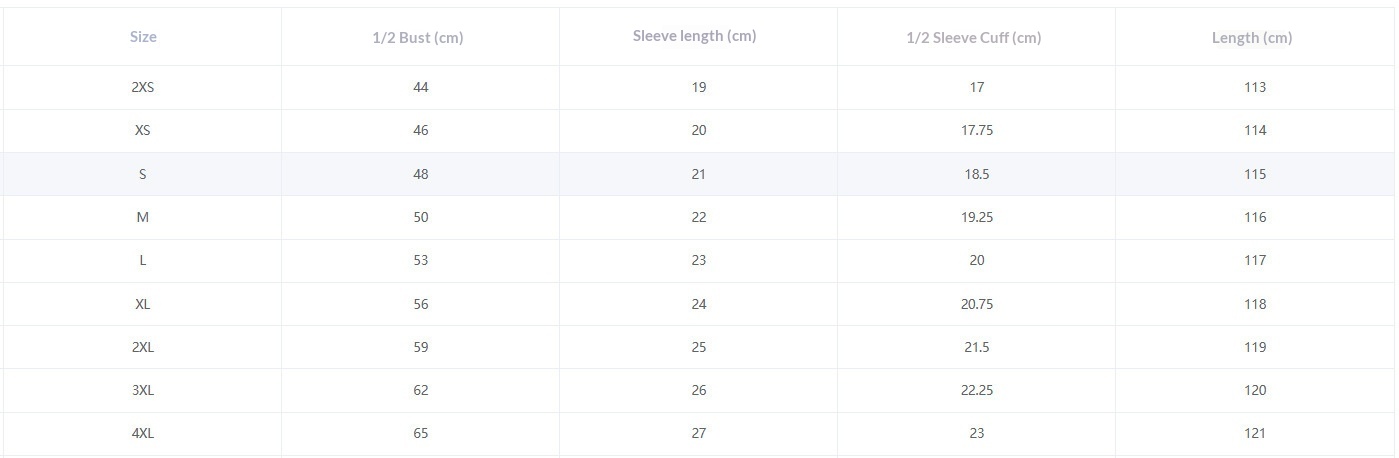Click the Sleeve length (cm) header
This screenshot has width=1399, height=458.
tap(695, 36)
